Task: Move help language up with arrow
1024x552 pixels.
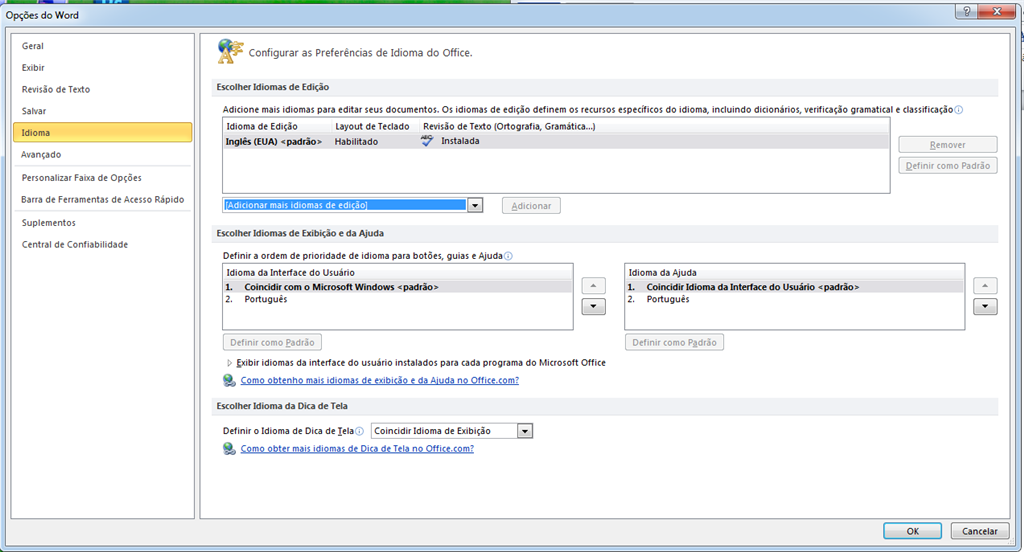Action: [985, 285]
